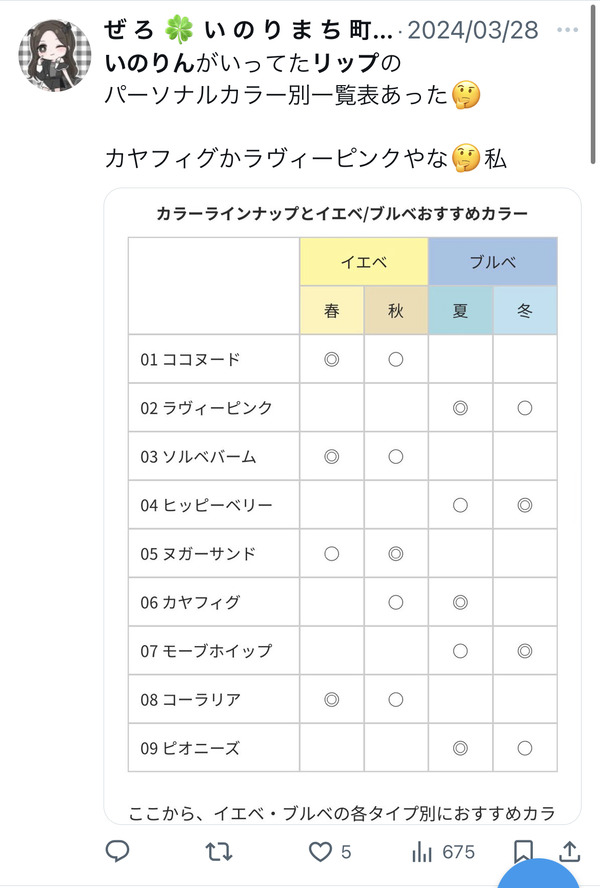The image size is (600, 888).
Task: Click the ブルベ blue header cell
Action: 493,262
